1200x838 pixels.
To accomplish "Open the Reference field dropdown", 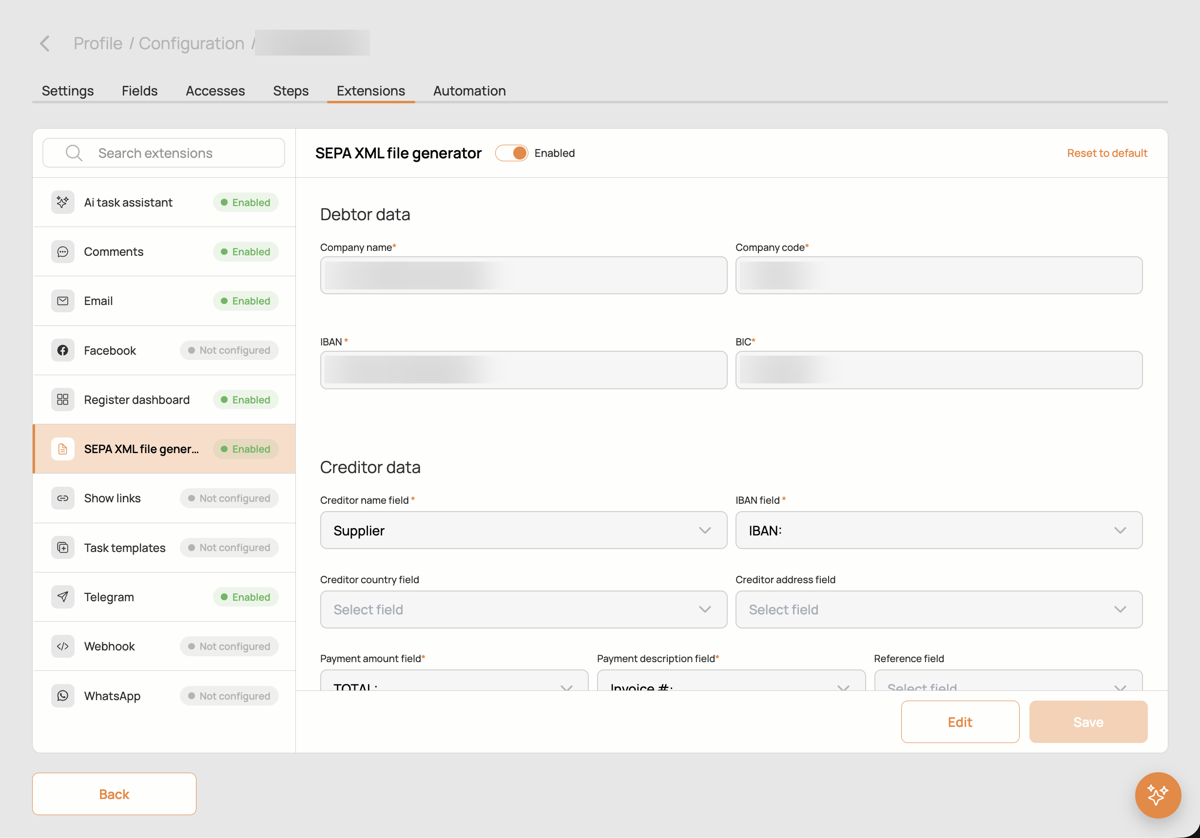I will coord(1008,680).
